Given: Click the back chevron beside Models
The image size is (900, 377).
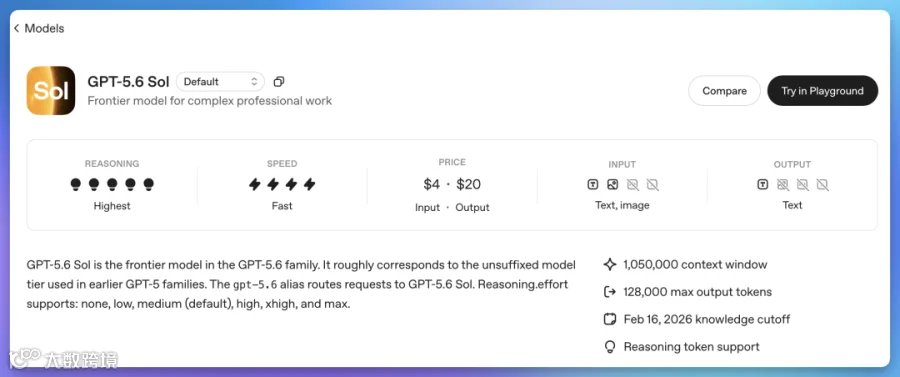Looking at the screenshot, I should pyautogui.click(x=17, y=28).
